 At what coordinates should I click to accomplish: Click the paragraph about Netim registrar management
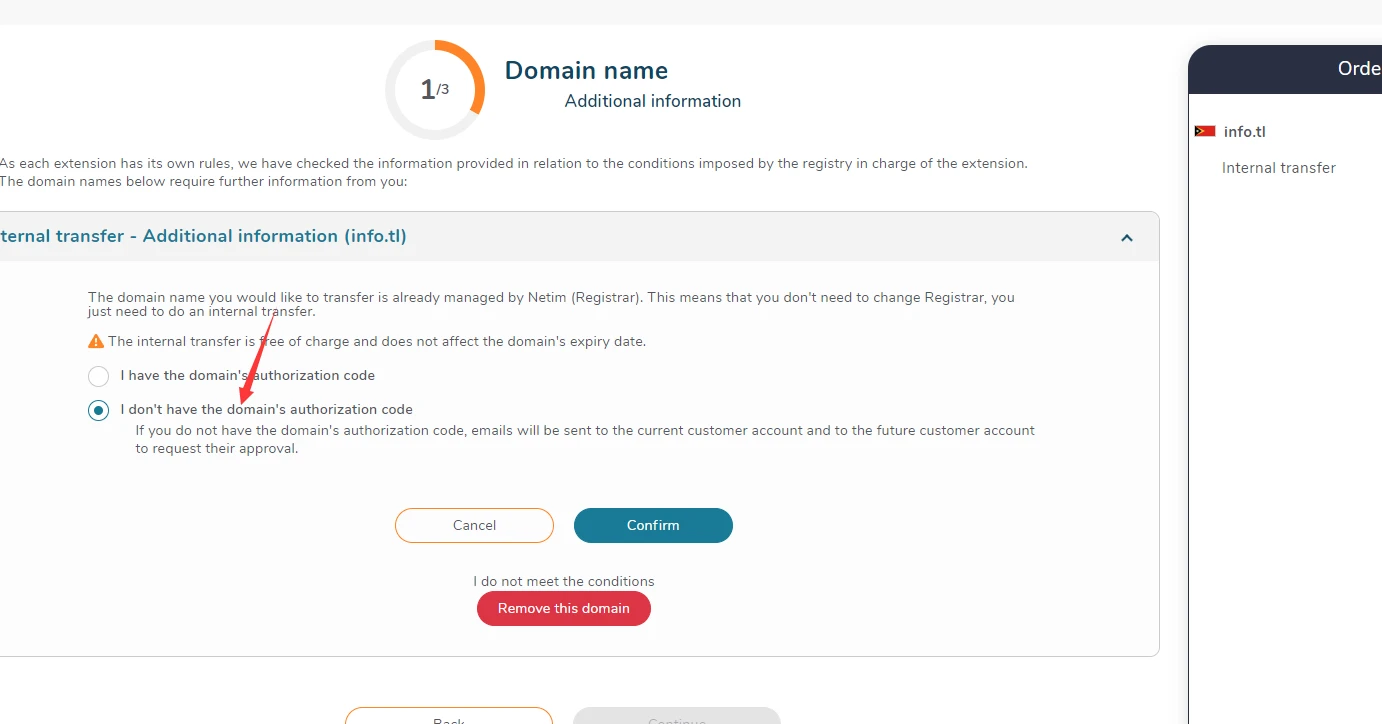[x=551, y=304]
